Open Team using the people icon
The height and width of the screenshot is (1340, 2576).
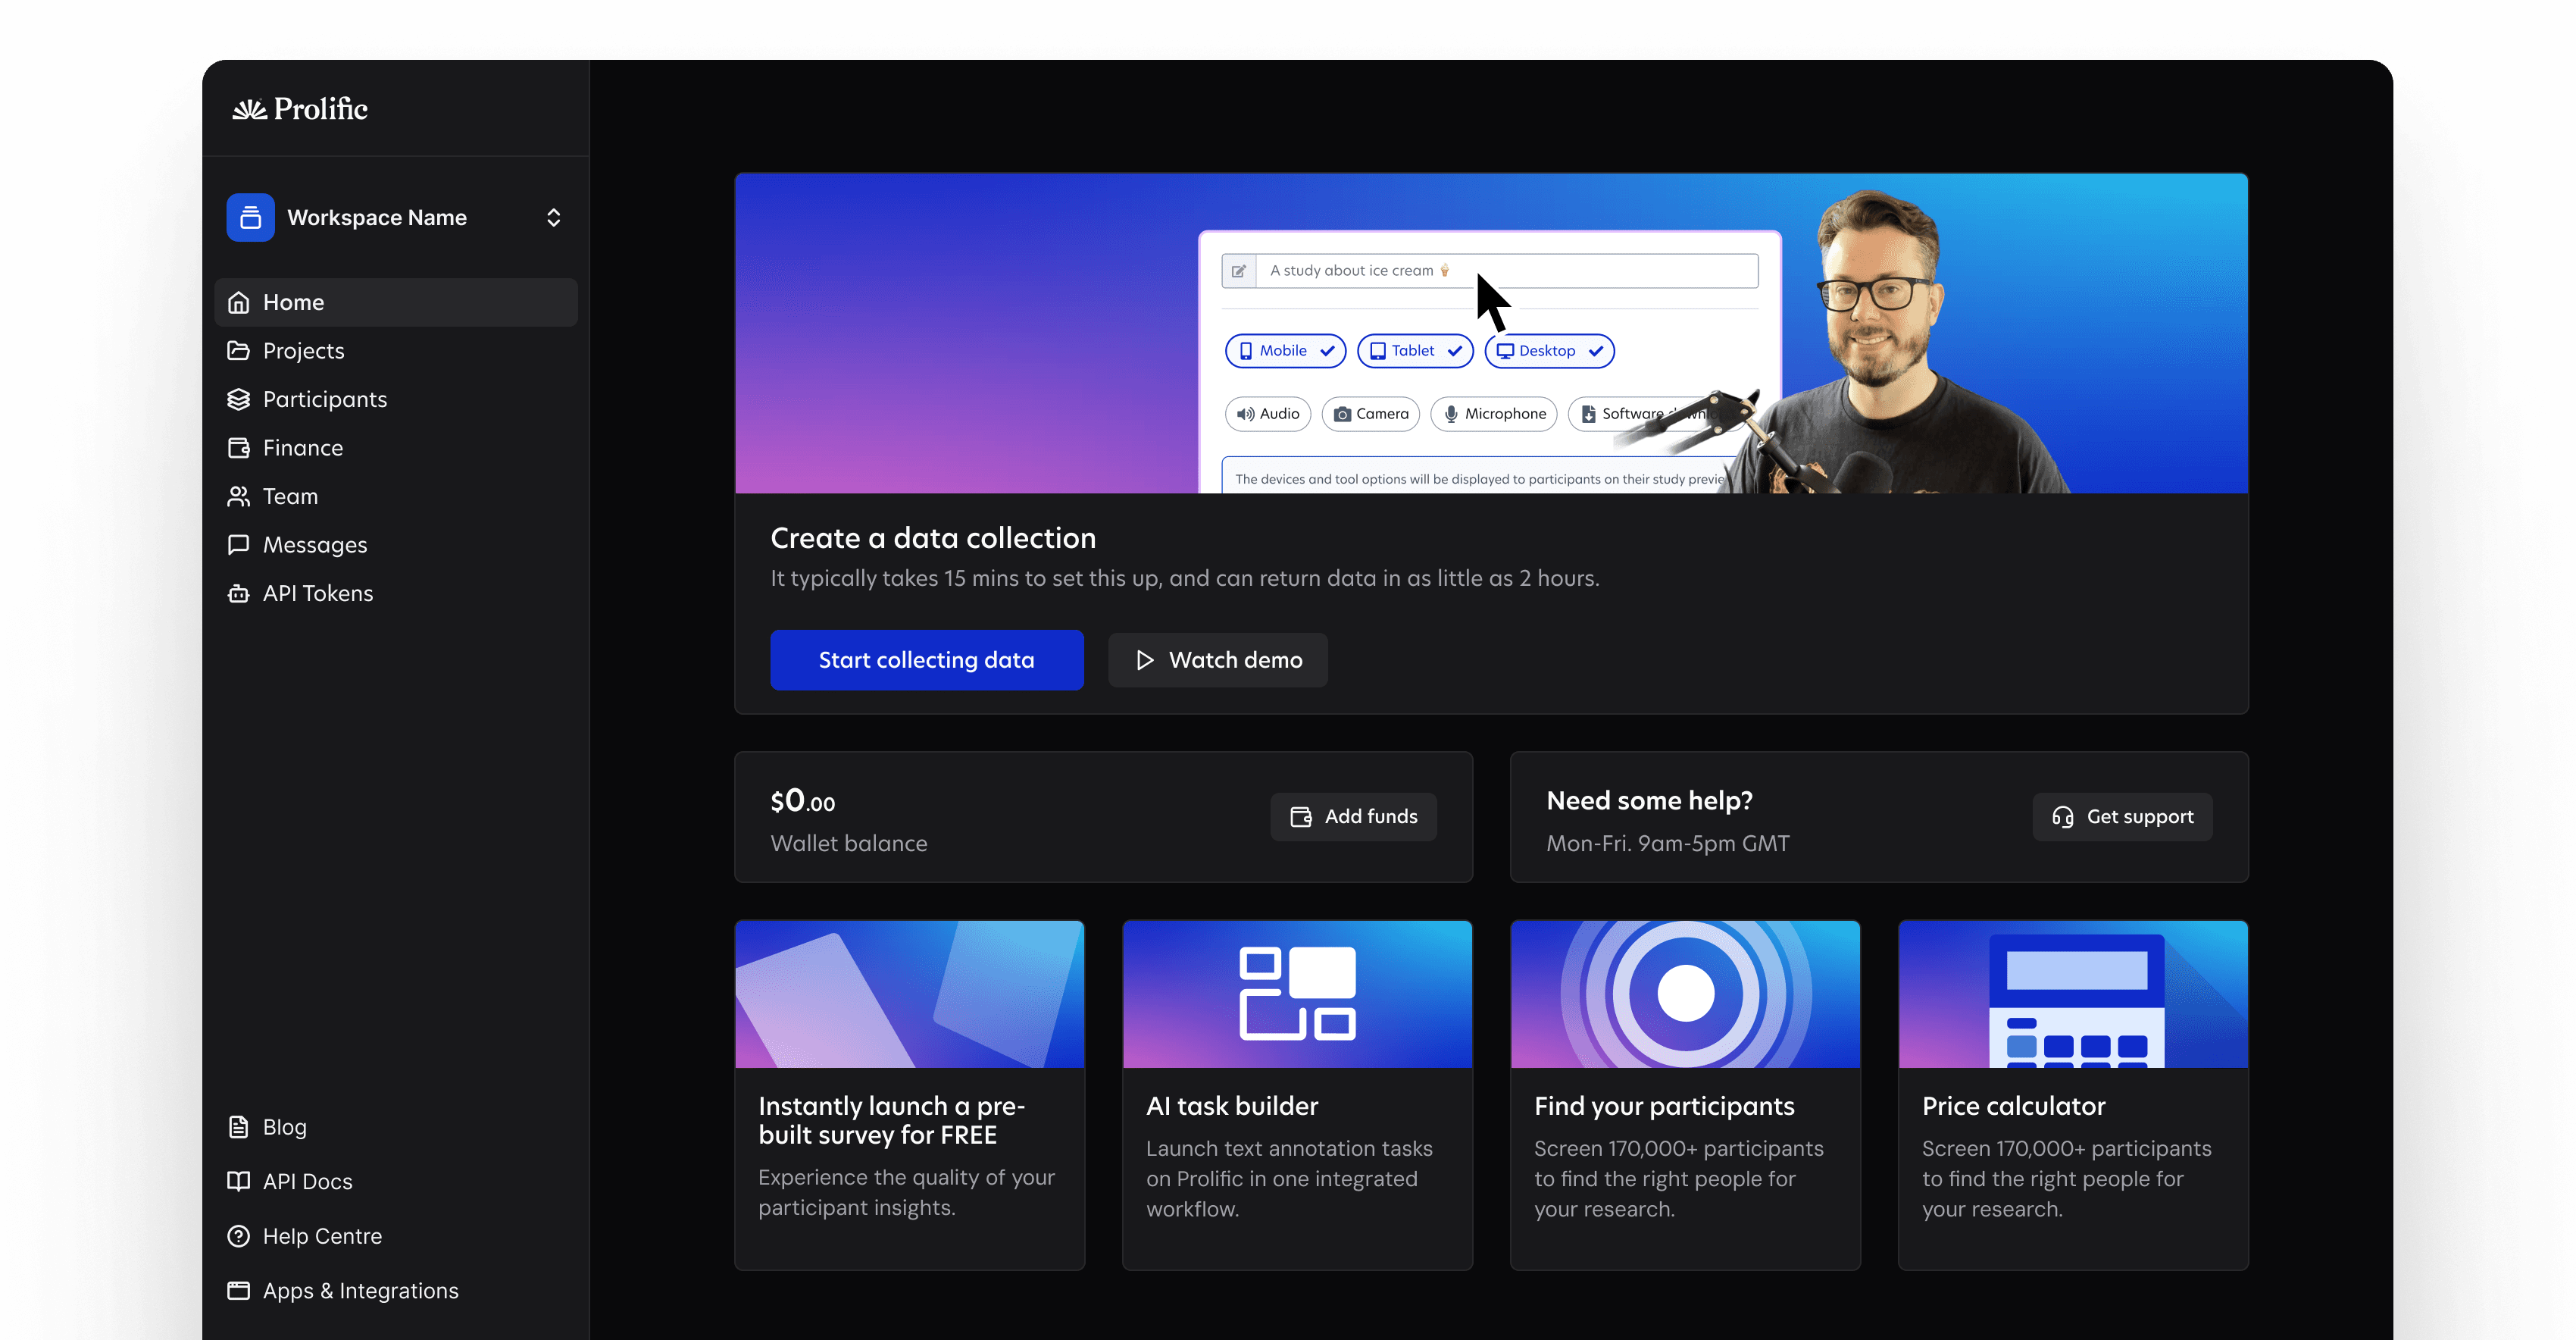tap(238, 496)
